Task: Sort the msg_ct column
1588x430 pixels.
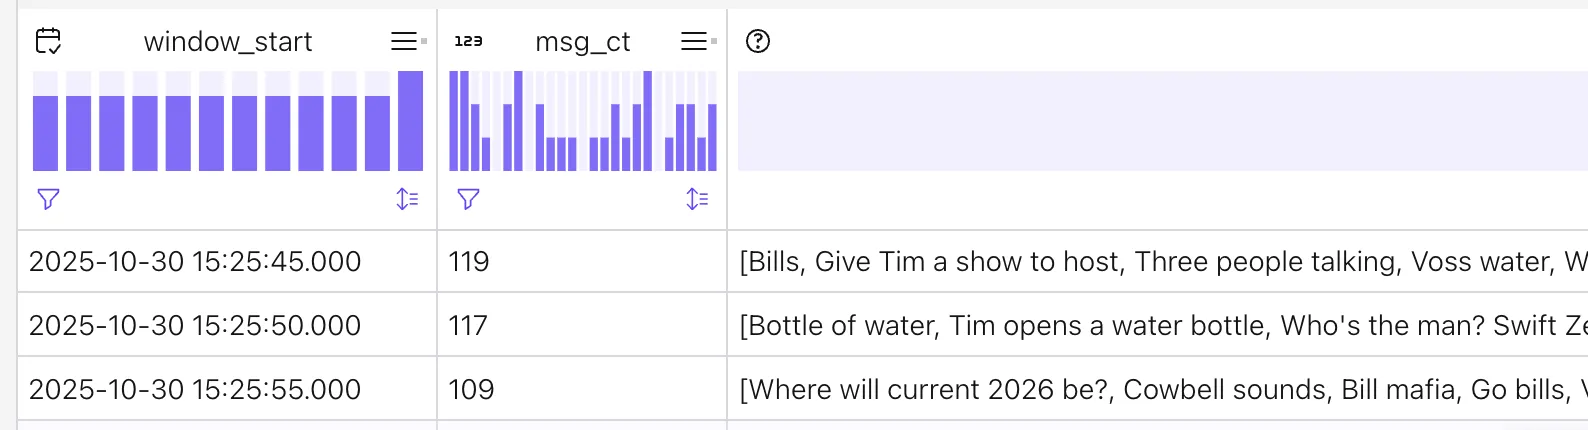Action: click(697, 199)
